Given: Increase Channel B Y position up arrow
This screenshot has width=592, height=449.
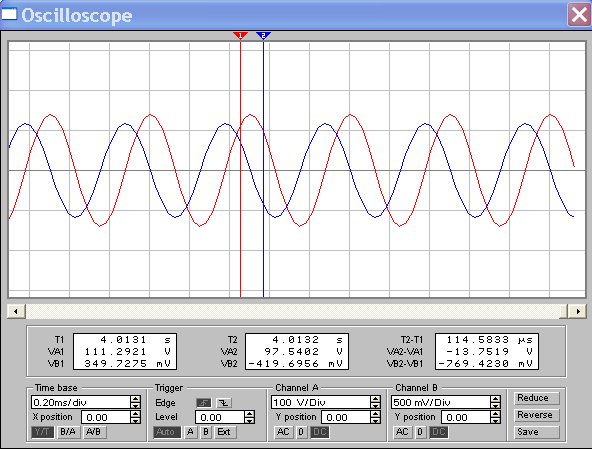Looking at the screenshot, I should [x=496, y=414].
